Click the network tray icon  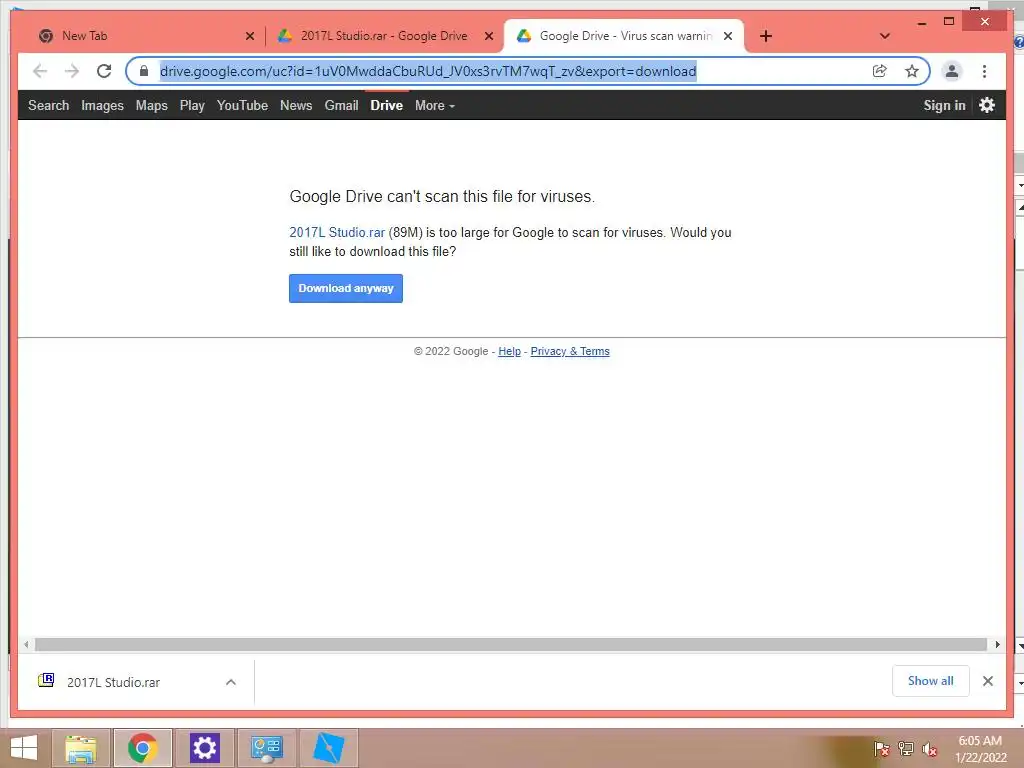[x=906, y=749]
